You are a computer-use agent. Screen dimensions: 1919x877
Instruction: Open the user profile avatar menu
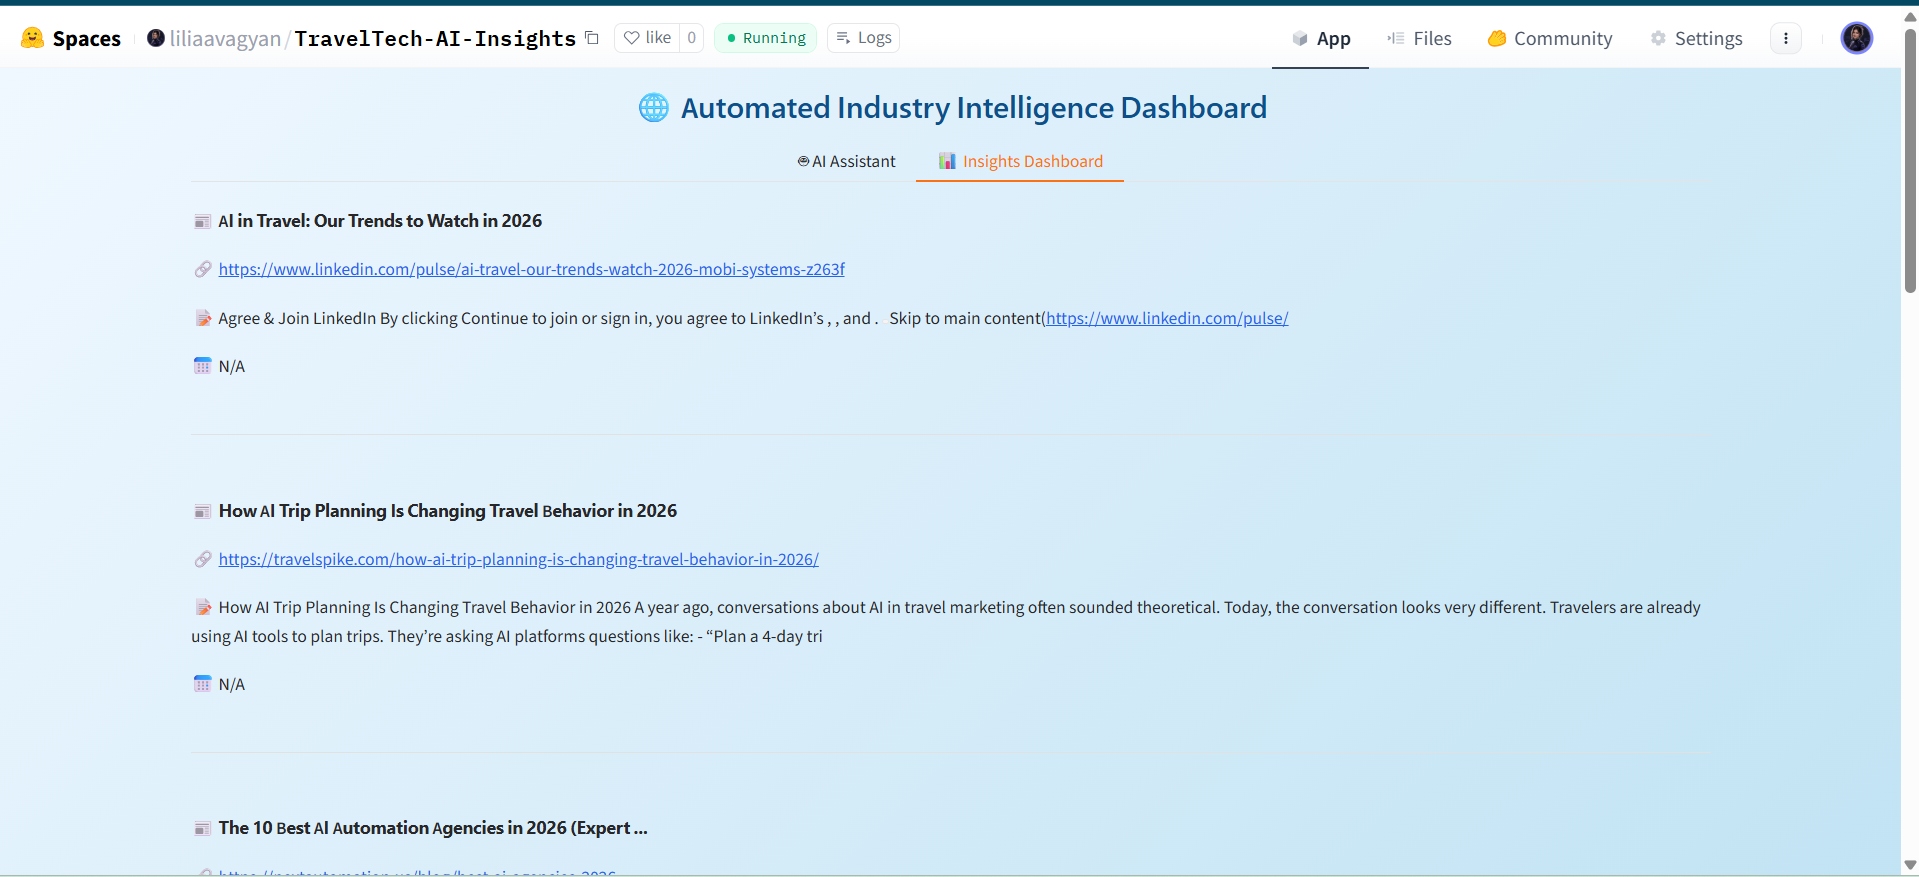(x=1857, y=38)
